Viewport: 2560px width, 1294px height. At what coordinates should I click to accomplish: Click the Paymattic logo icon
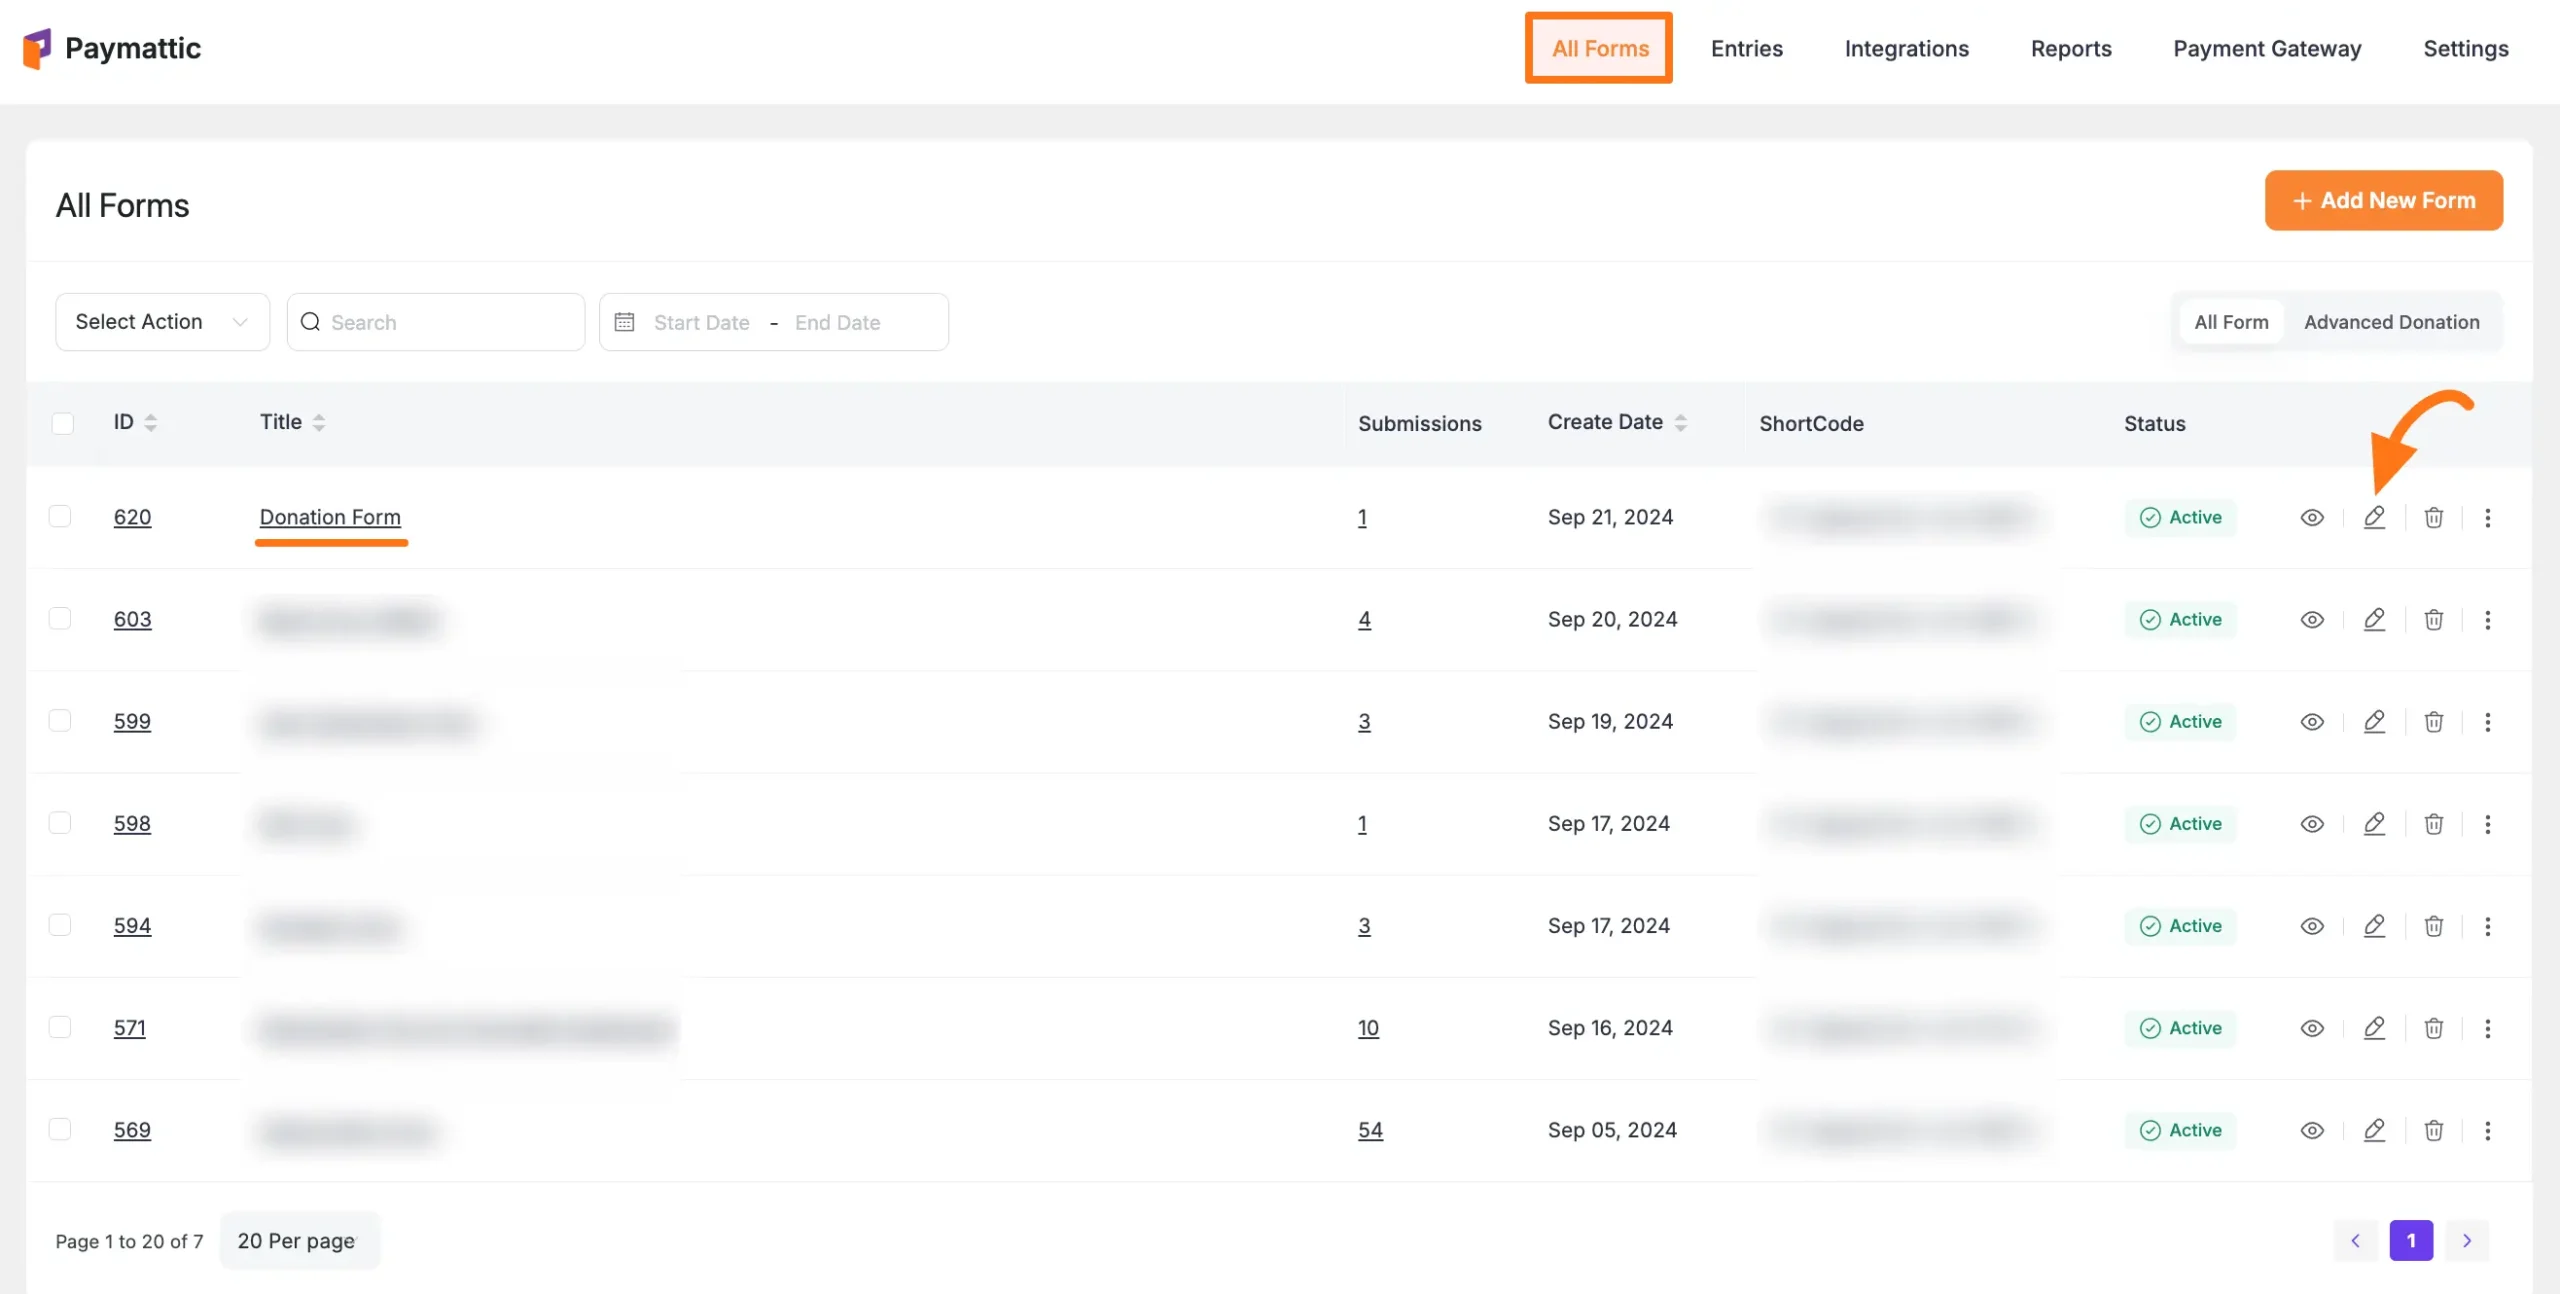tap(37, 48)
